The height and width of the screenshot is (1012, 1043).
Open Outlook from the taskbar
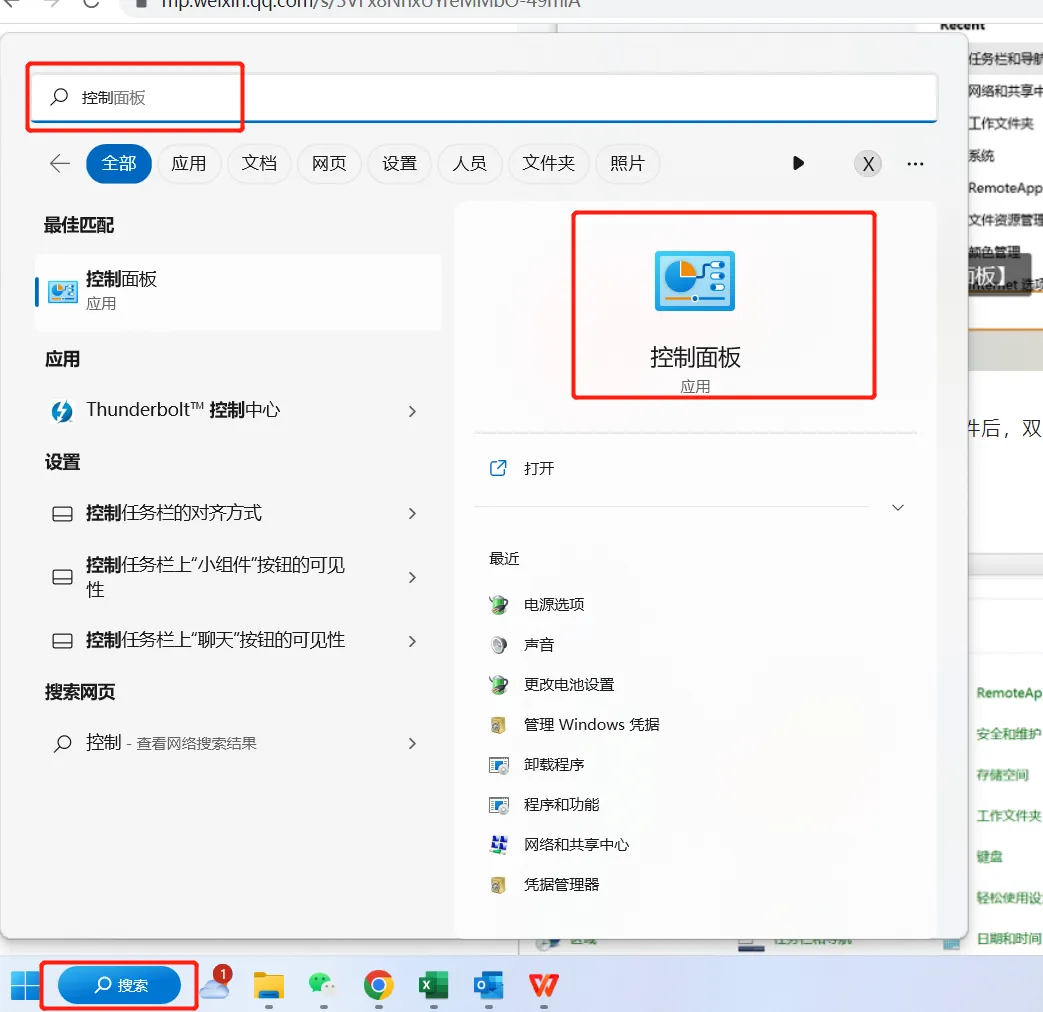488,985
